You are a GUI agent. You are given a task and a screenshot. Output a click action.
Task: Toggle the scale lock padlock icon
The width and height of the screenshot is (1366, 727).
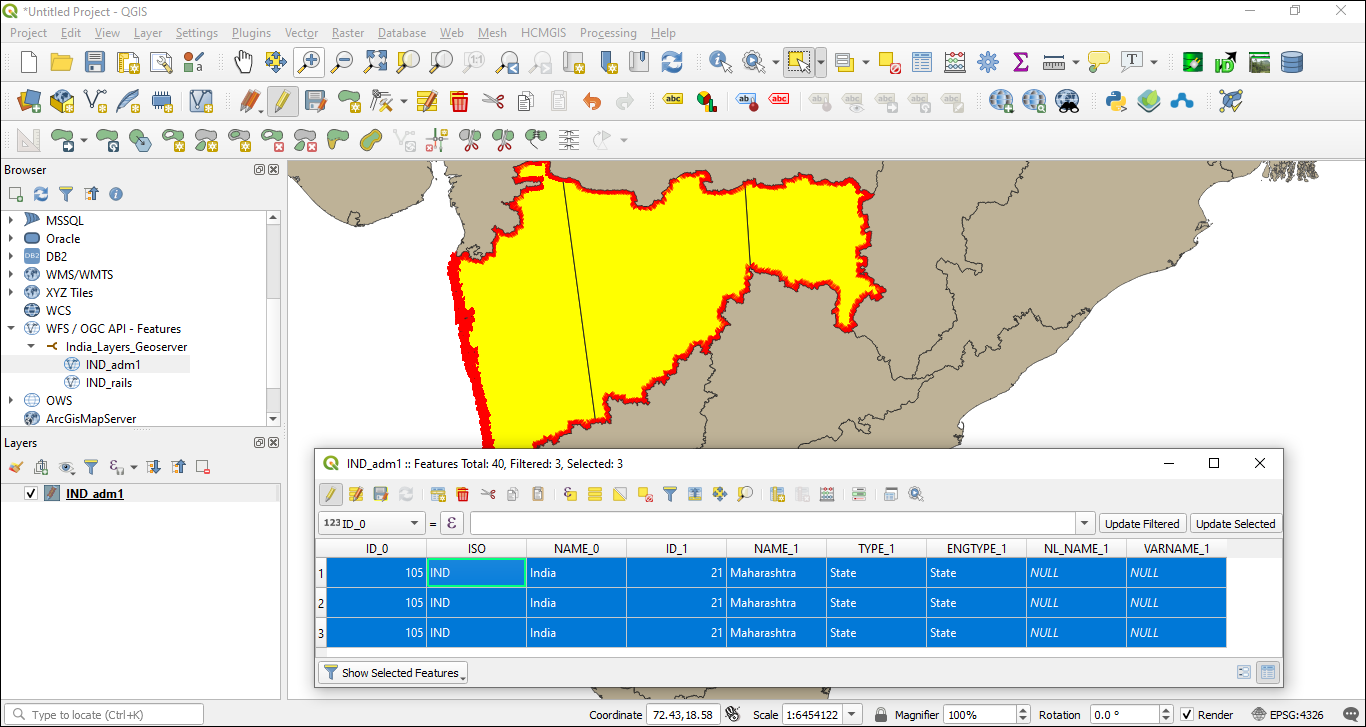881,715
